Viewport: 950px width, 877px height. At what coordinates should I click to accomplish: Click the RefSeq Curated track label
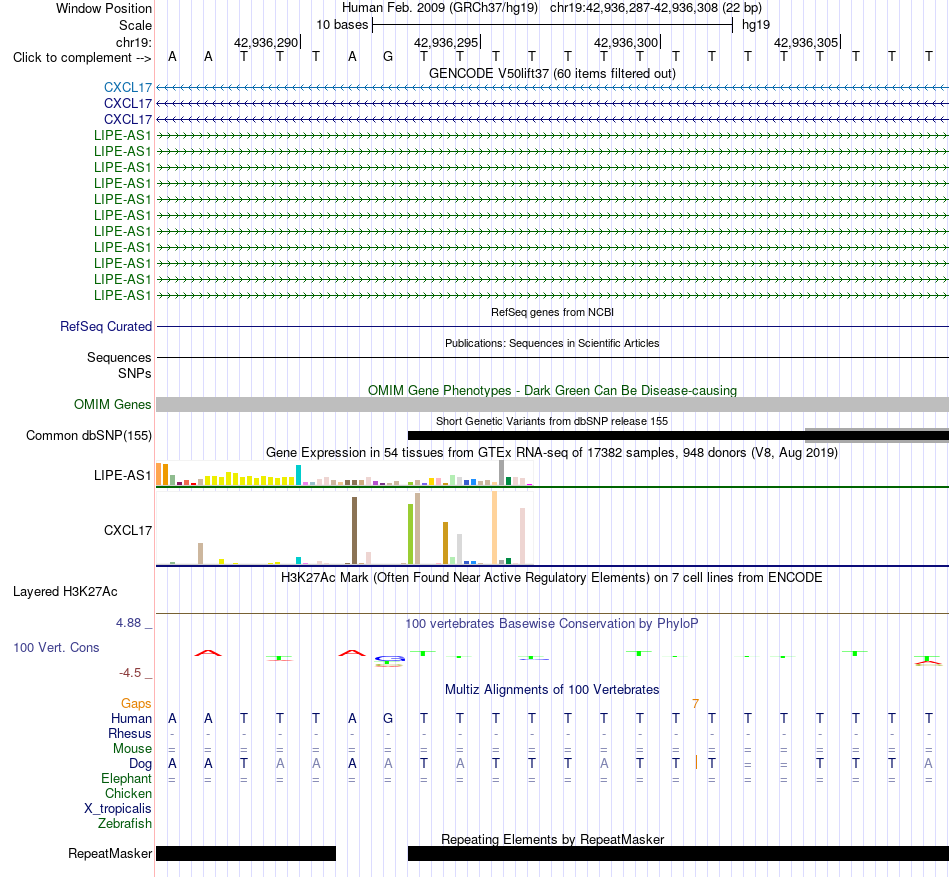click(105, 326)
